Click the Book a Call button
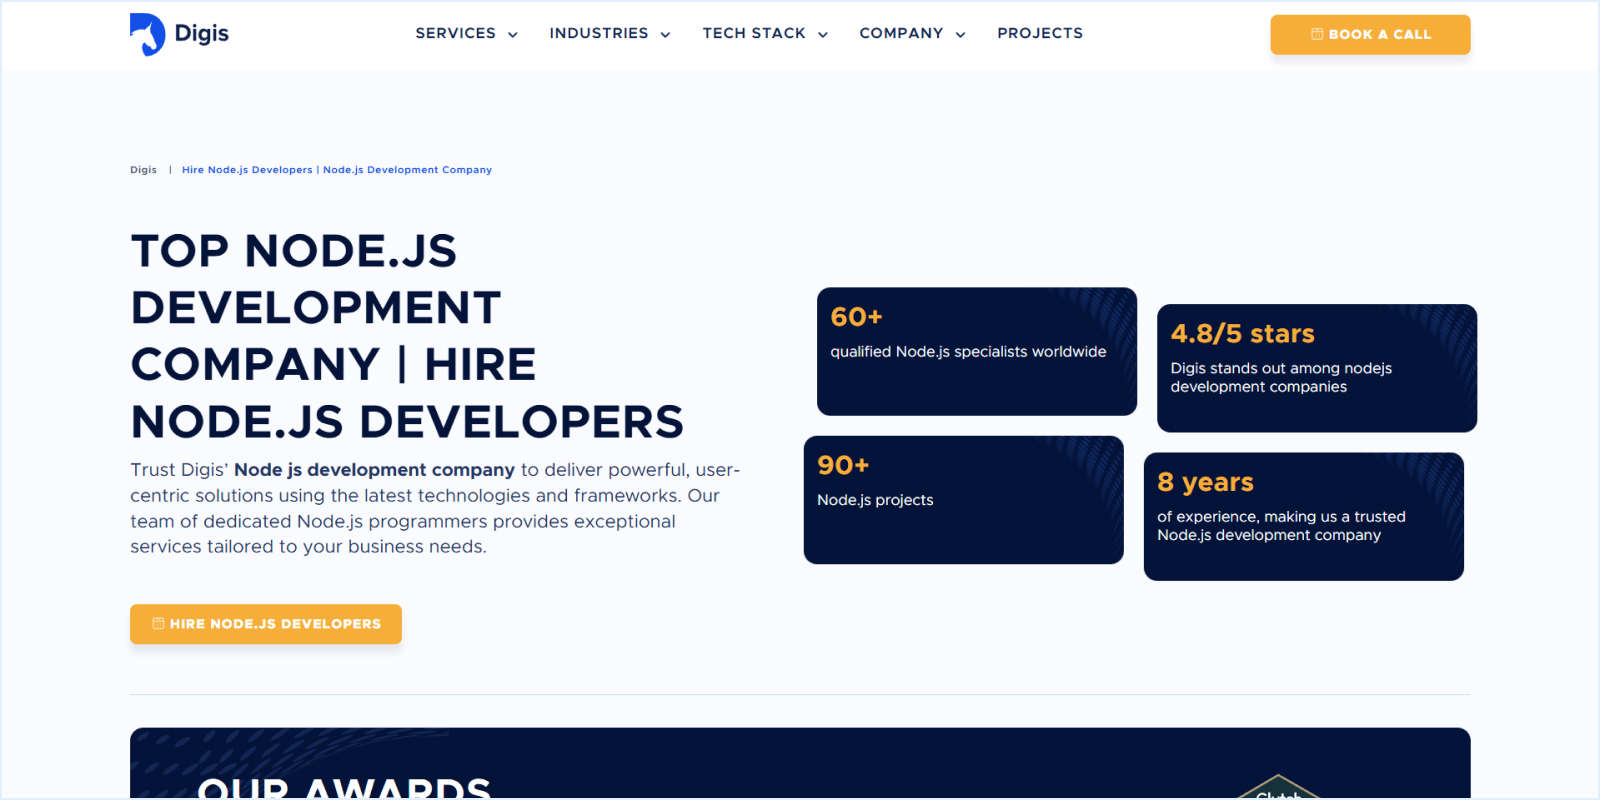 pos(1370,34)
